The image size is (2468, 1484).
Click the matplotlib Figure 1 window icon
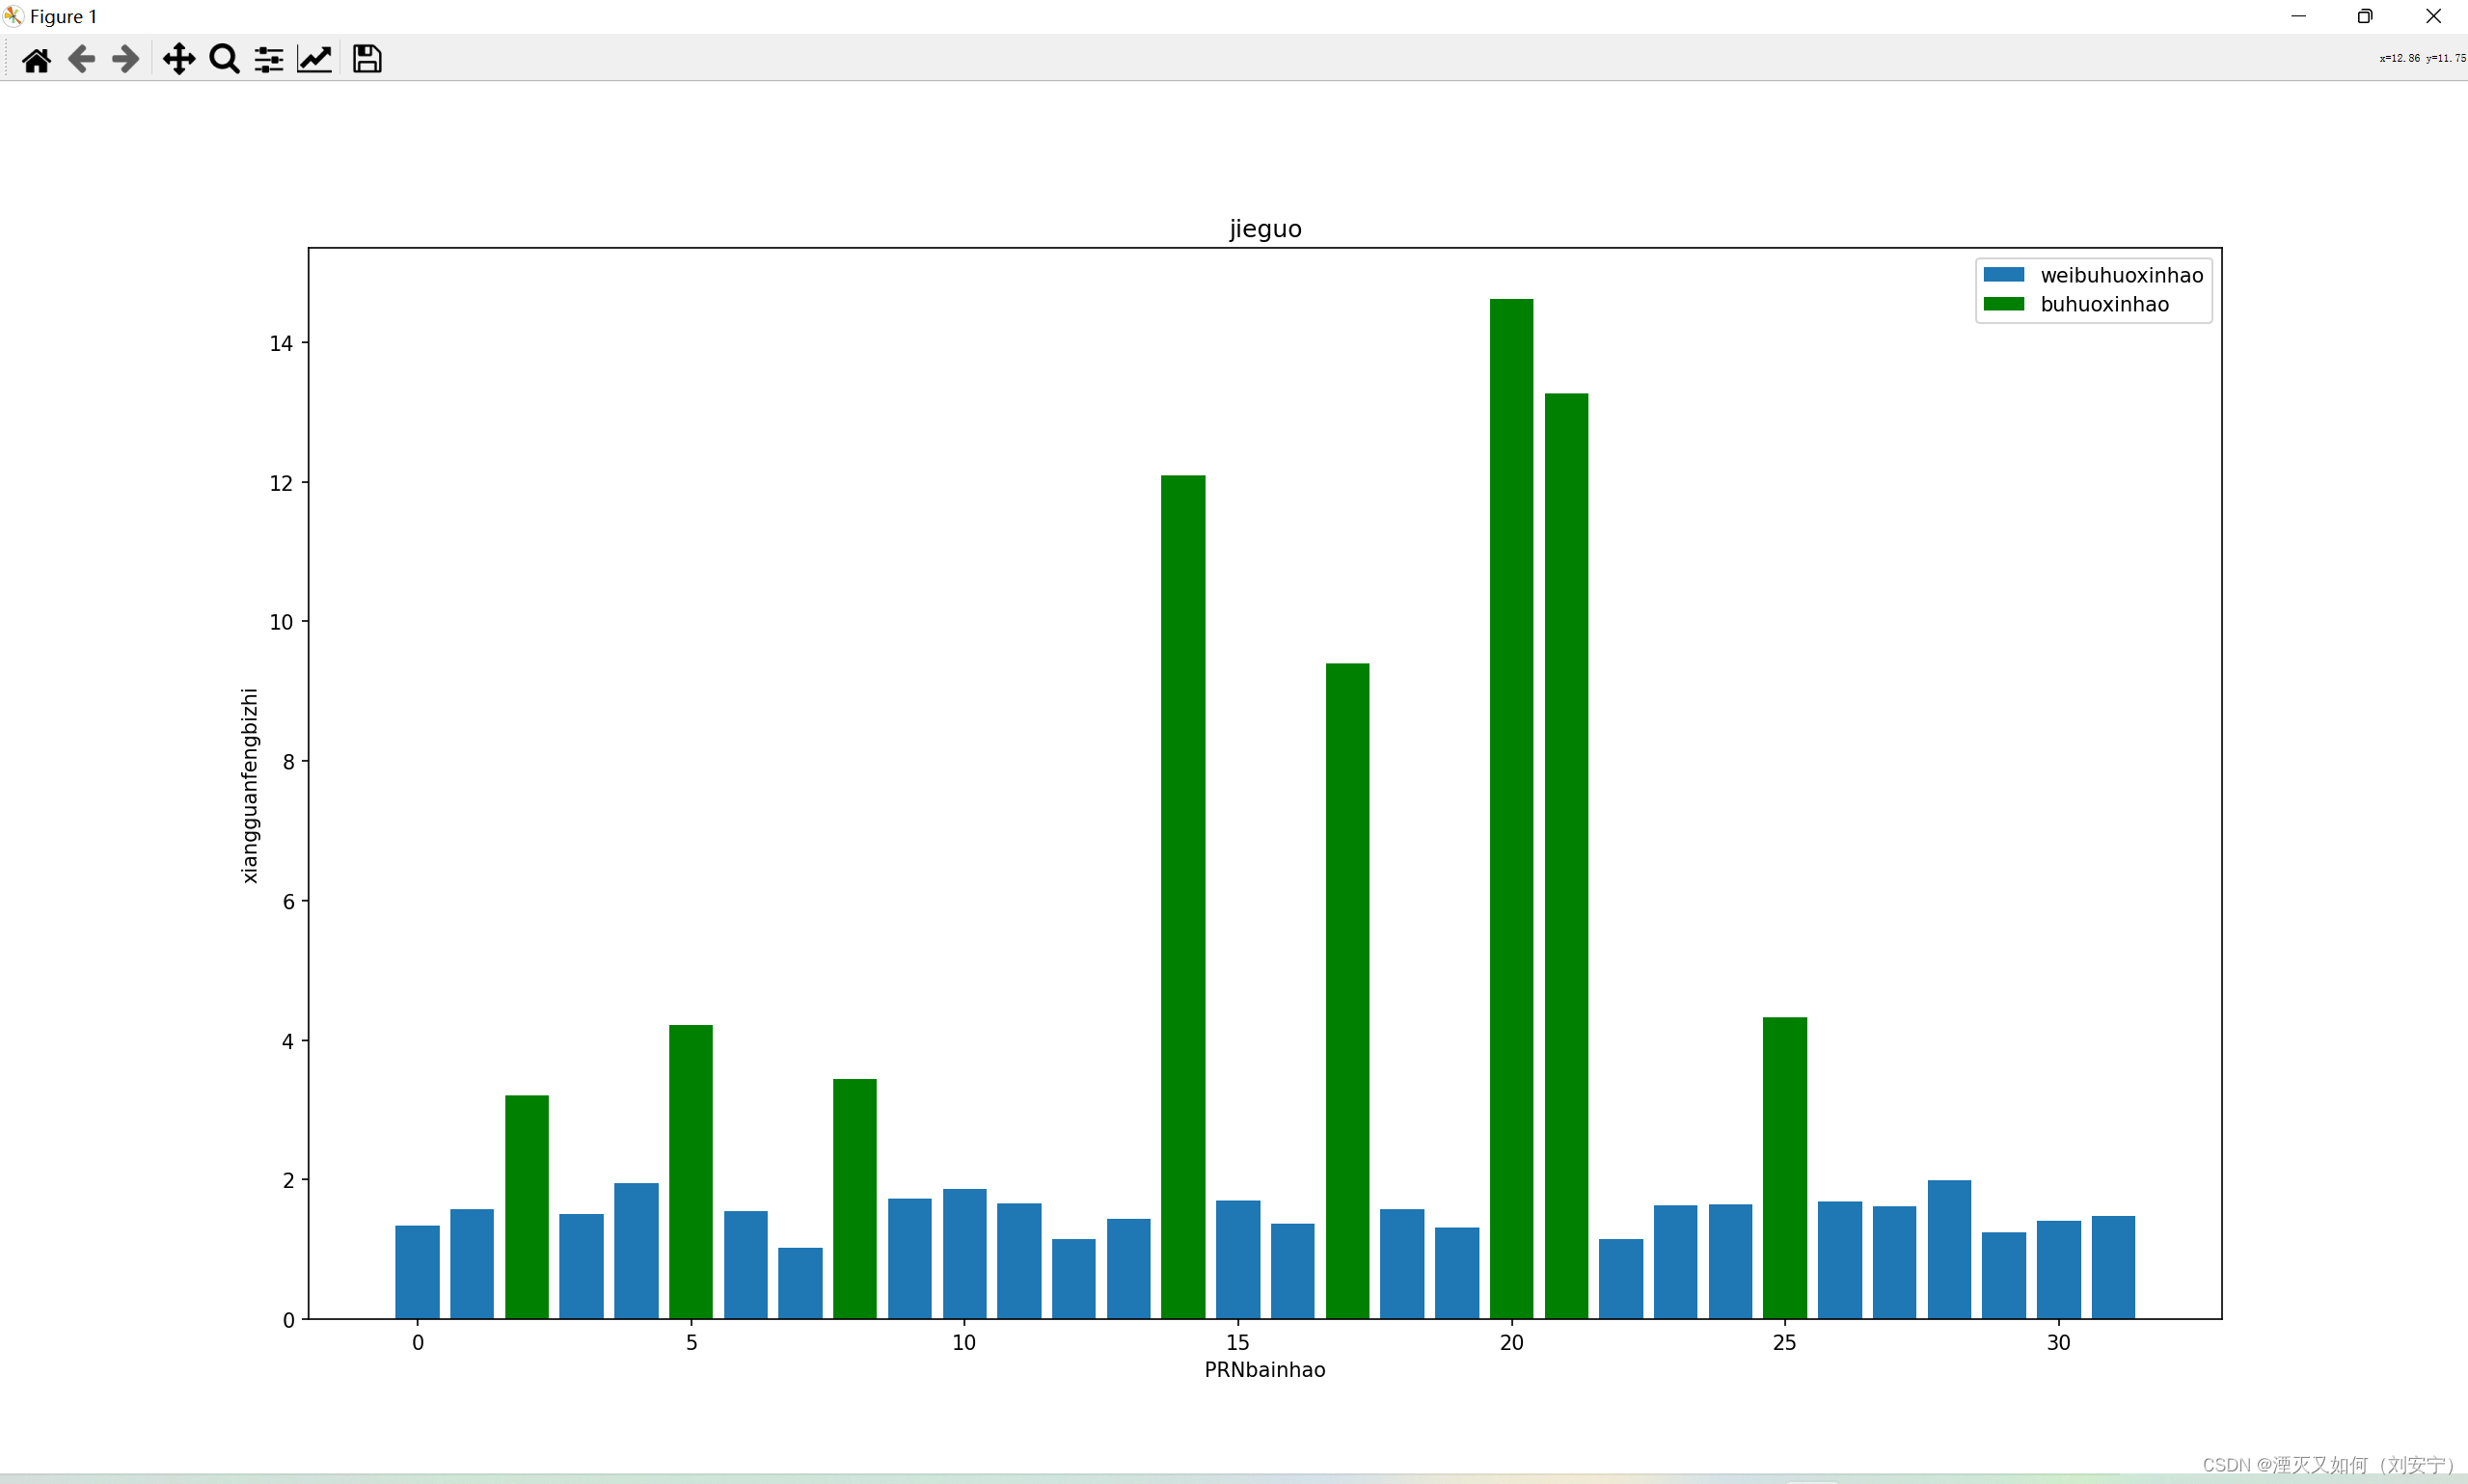click(13, 16)
